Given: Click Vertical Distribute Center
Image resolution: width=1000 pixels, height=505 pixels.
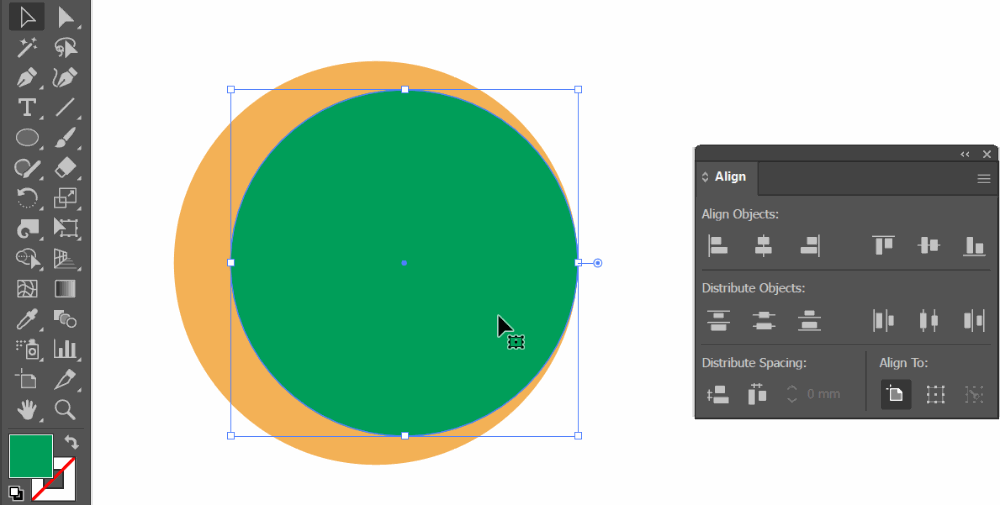Looking at the screenshot, I should (763, 320).
